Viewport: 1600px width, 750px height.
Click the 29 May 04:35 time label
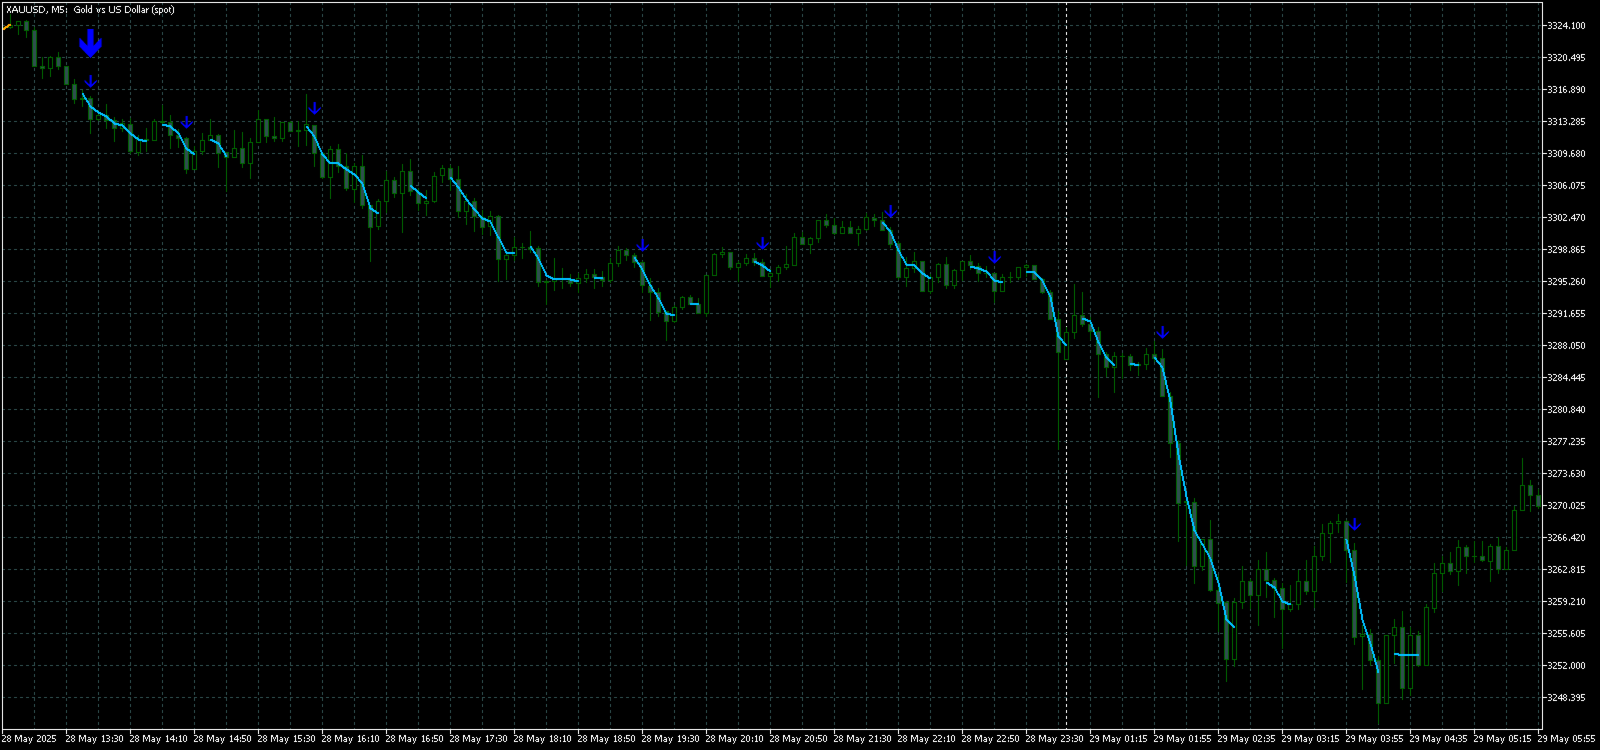[x=1439, y=739]
